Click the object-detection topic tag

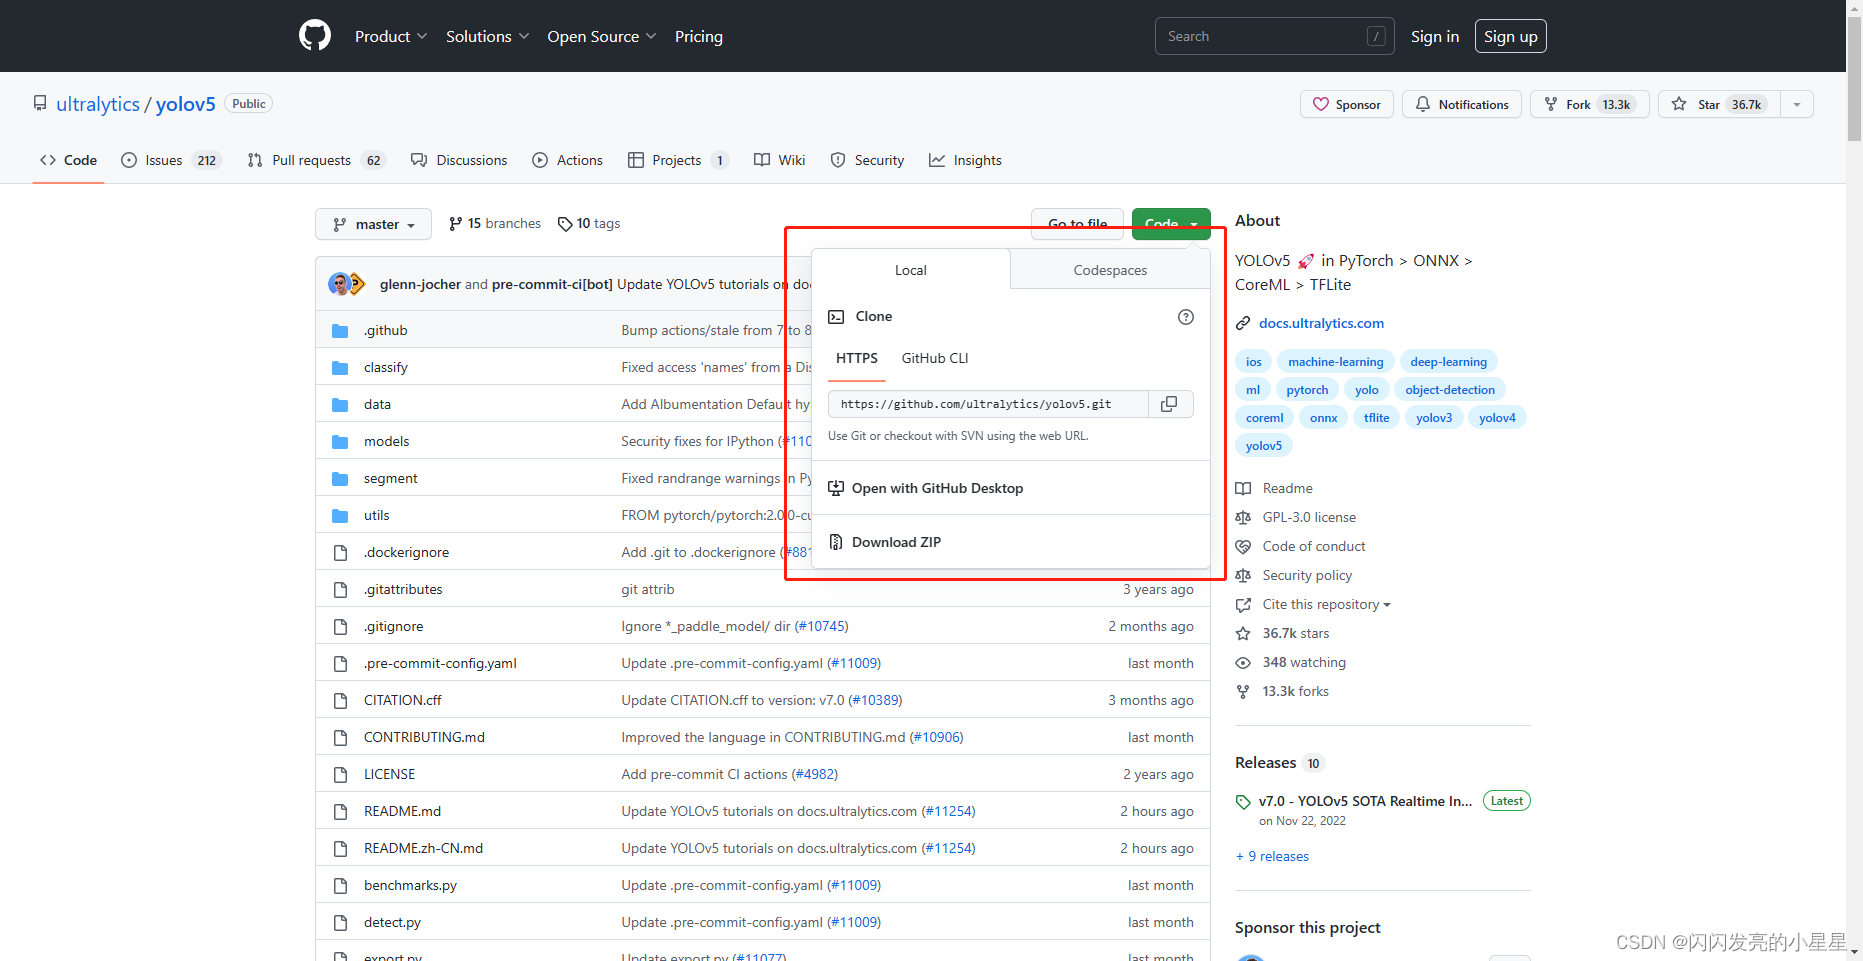(x=1450, y=390)
